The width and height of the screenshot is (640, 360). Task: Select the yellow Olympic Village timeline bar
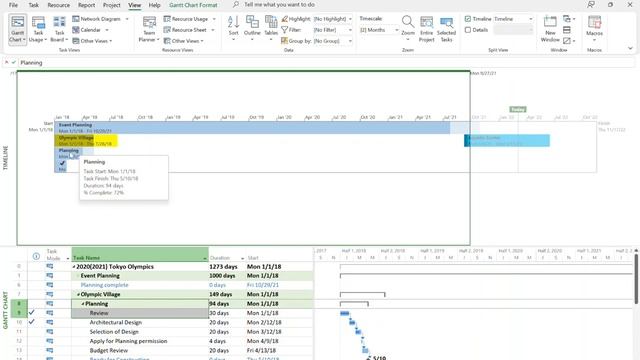pos(86,141)
